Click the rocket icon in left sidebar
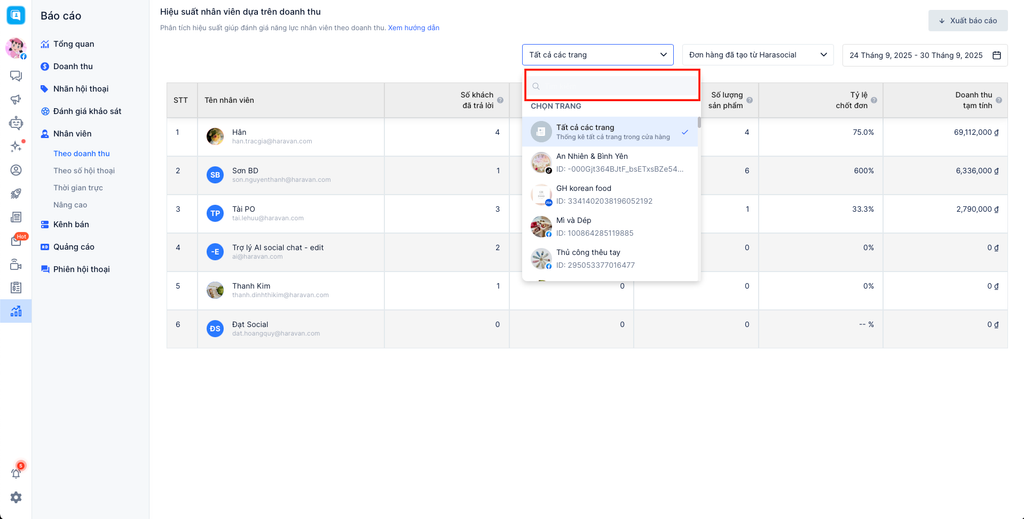1024x519 pixels. [16, 194]
